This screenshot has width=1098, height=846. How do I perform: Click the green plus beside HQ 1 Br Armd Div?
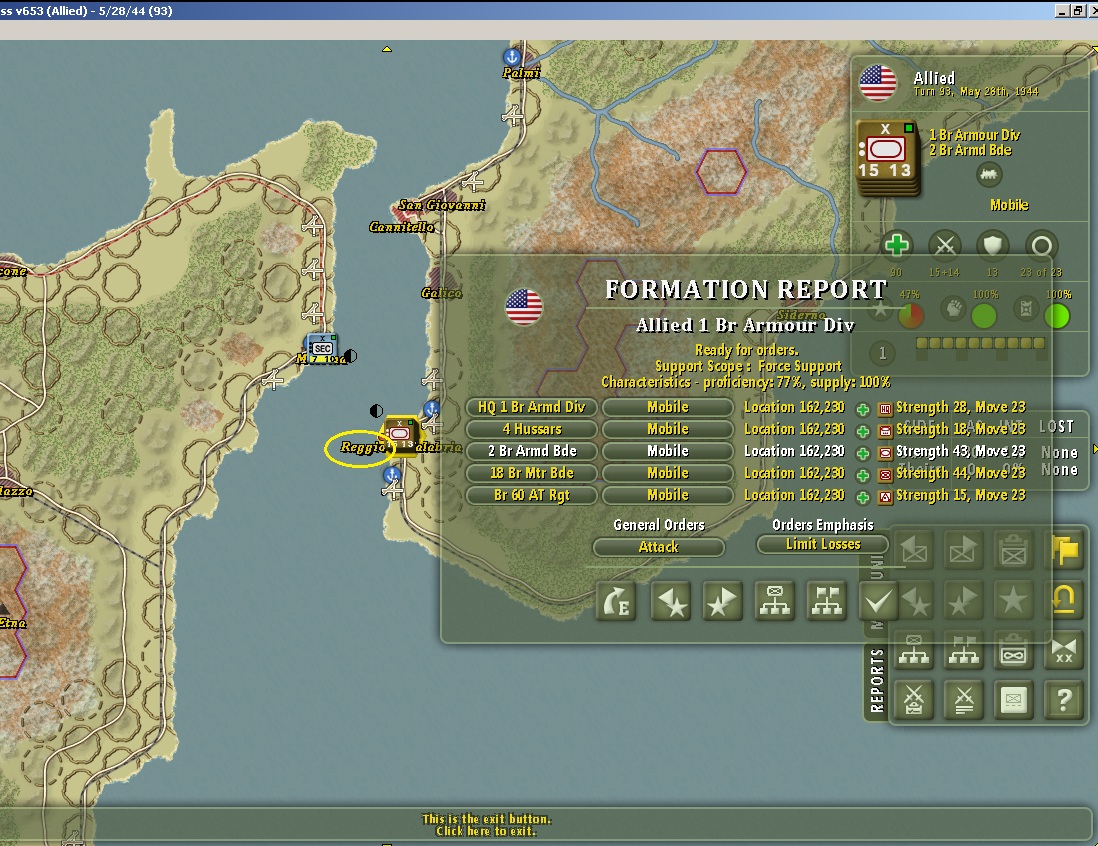click(863, 409)
